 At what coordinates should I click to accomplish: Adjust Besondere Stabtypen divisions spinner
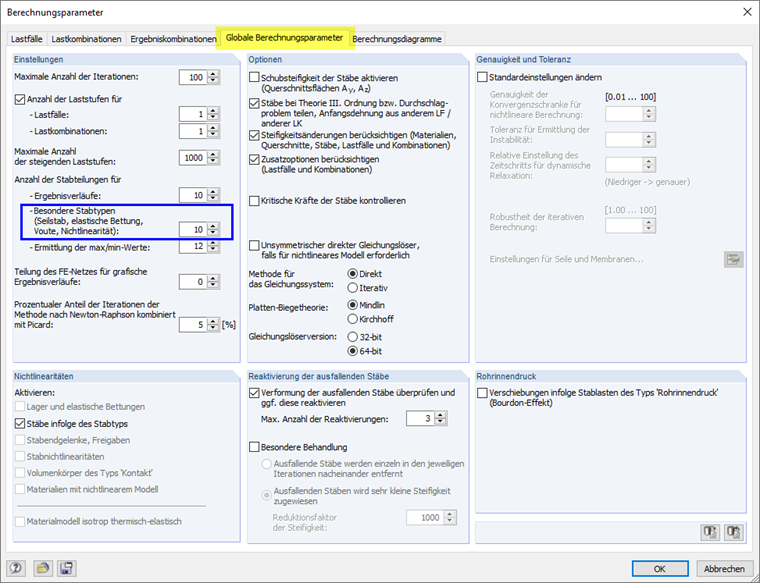213,229
